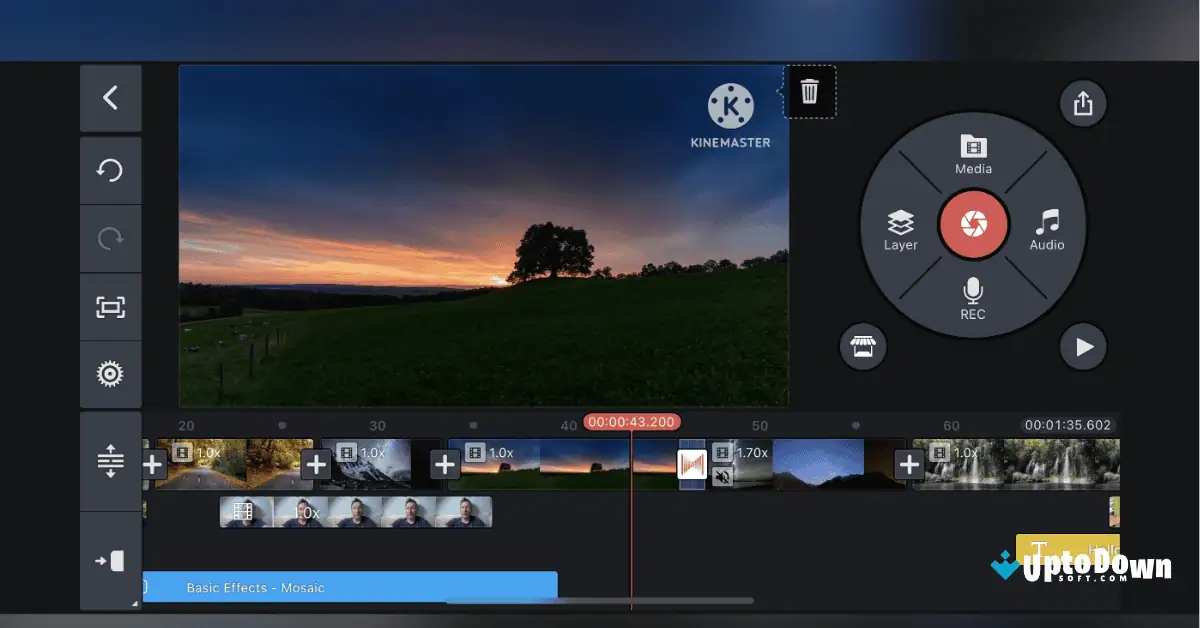This screenshot has width=1200, height=628.
Task: Go back using the top-left arrow
Action: pos(110,98)
